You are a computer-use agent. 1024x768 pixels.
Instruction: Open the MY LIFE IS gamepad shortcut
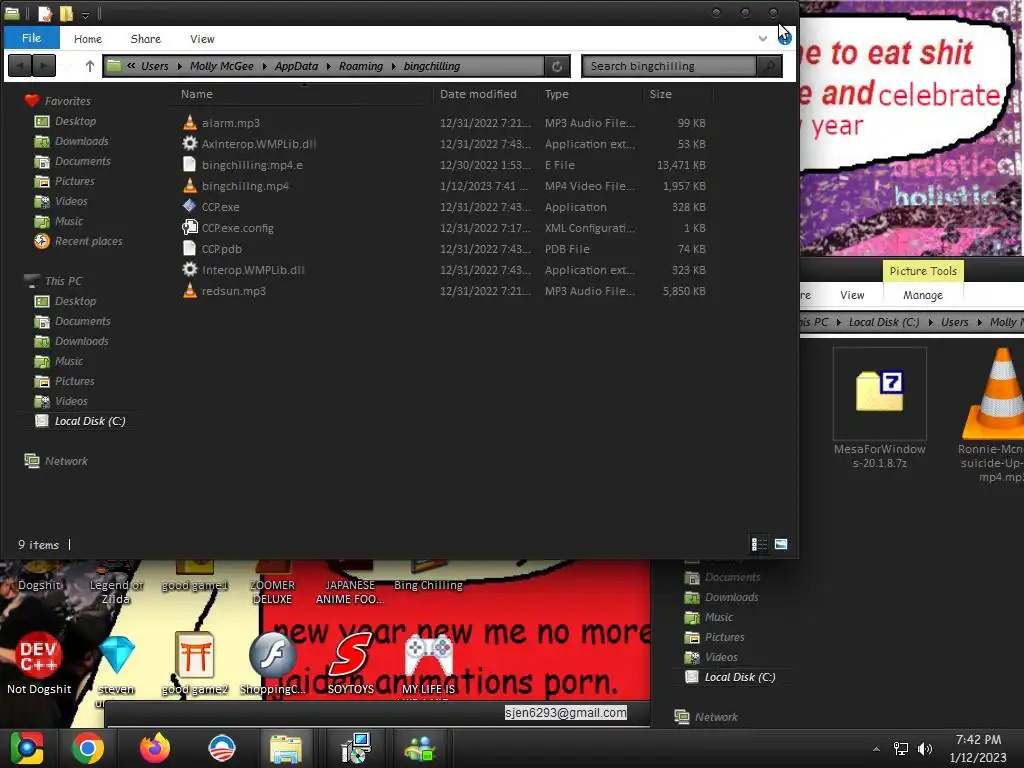428,663
